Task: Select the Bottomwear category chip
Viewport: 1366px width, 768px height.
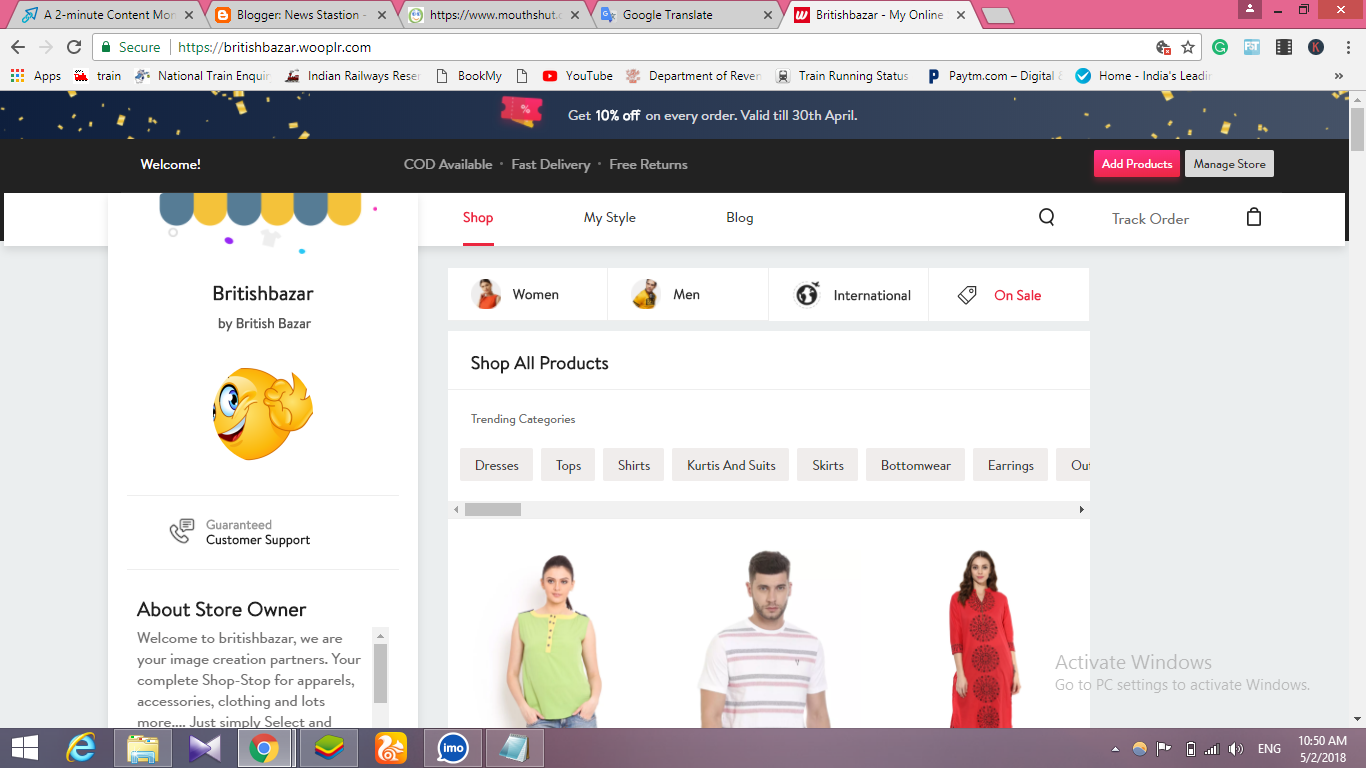Action: 916,465
